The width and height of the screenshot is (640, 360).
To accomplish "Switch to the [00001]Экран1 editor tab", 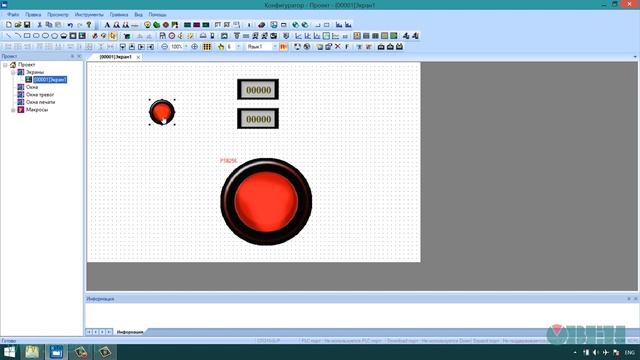I will click(x=116, y=57).
